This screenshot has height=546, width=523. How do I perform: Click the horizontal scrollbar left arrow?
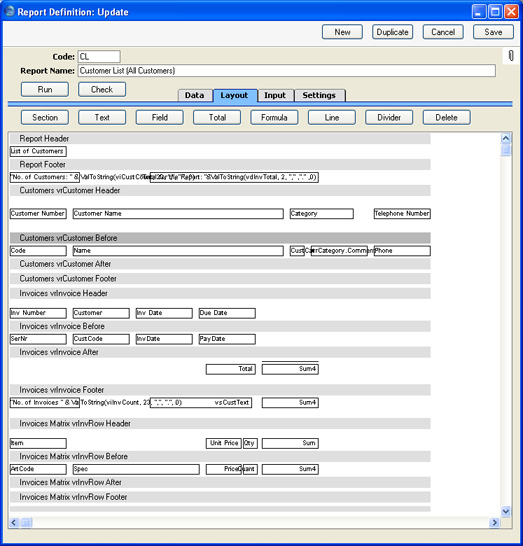(14, 522)
